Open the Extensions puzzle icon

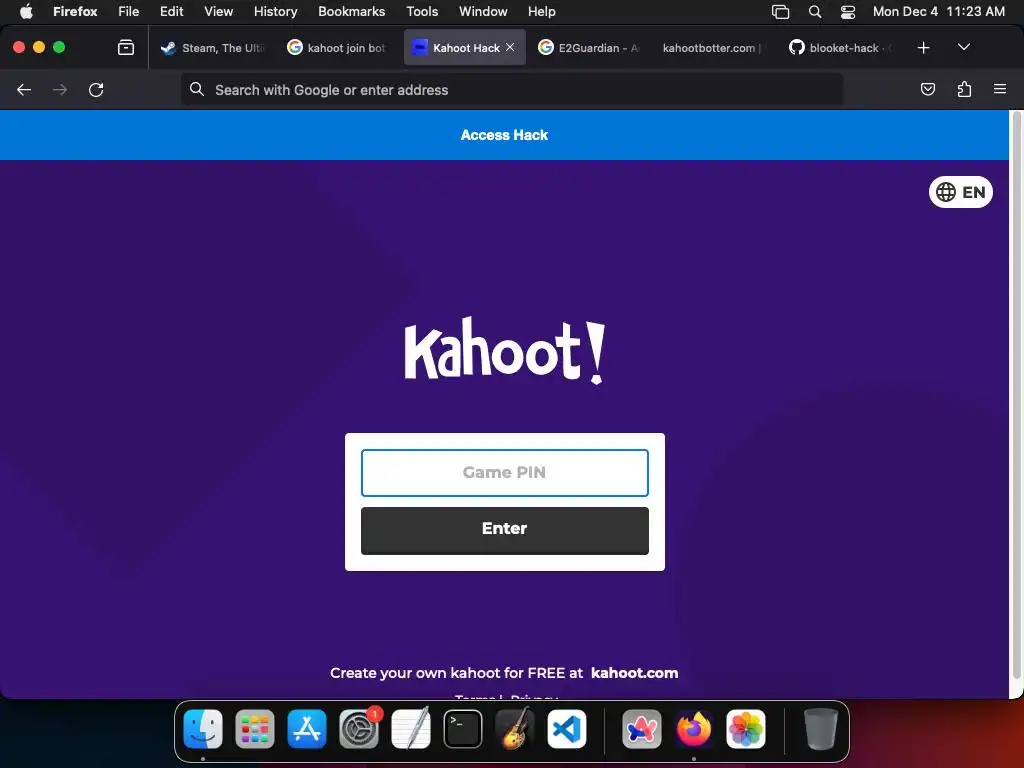click(964, 89)
